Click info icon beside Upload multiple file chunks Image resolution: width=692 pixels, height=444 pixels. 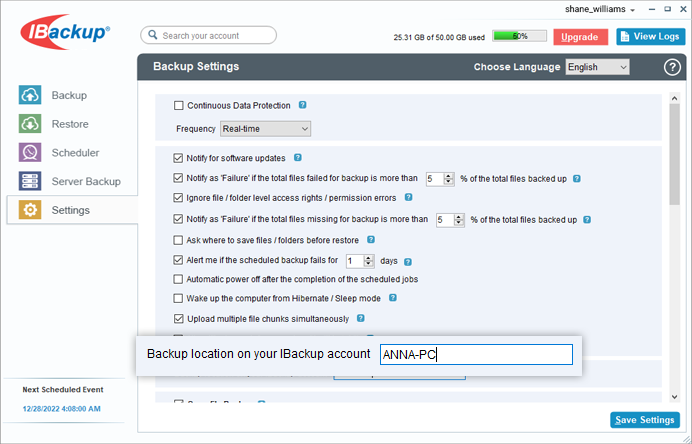[x=360, y=319]
